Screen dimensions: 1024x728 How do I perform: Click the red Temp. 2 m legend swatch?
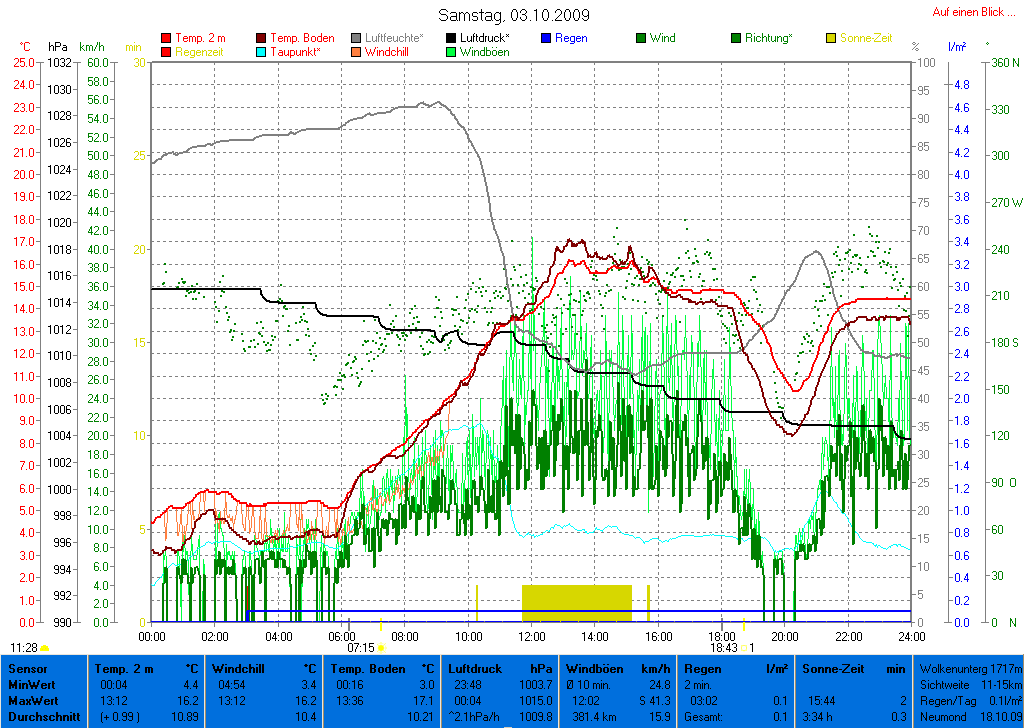click(166, 38)
